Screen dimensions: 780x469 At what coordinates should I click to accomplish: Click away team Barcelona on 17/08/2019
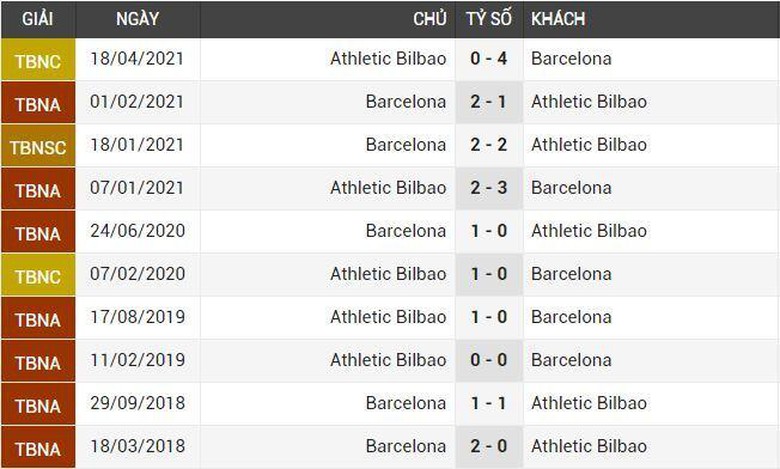571,317
